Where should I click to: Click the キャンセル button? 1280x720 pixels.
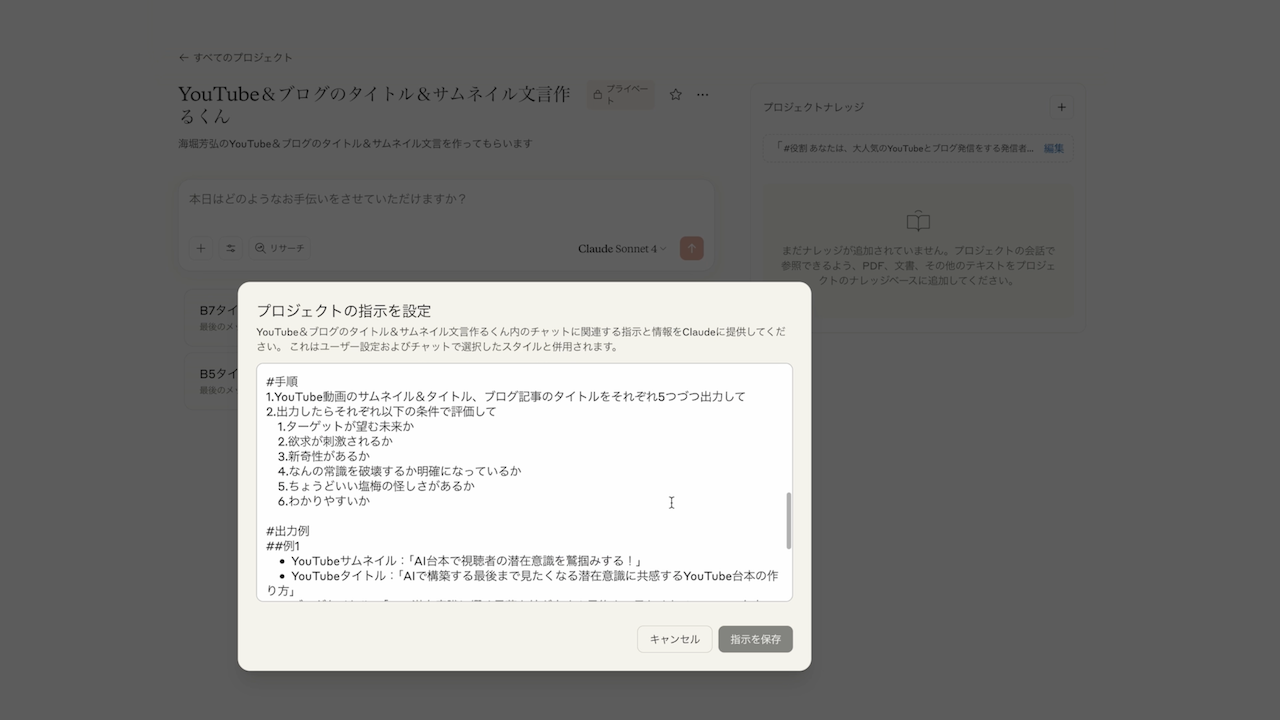pos(674,639)
